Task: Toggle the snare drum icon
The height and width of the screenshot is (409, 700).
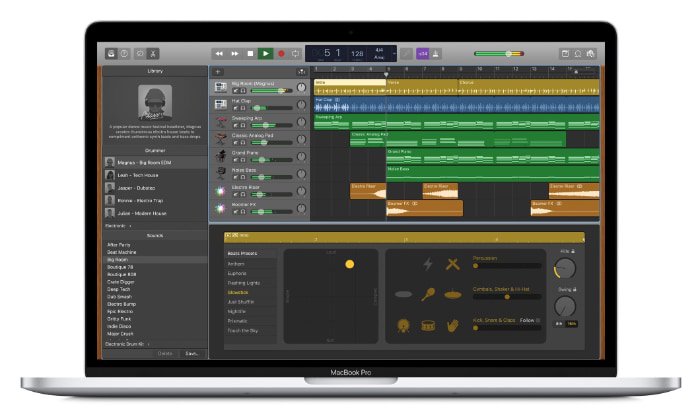Action: [428, 326]
